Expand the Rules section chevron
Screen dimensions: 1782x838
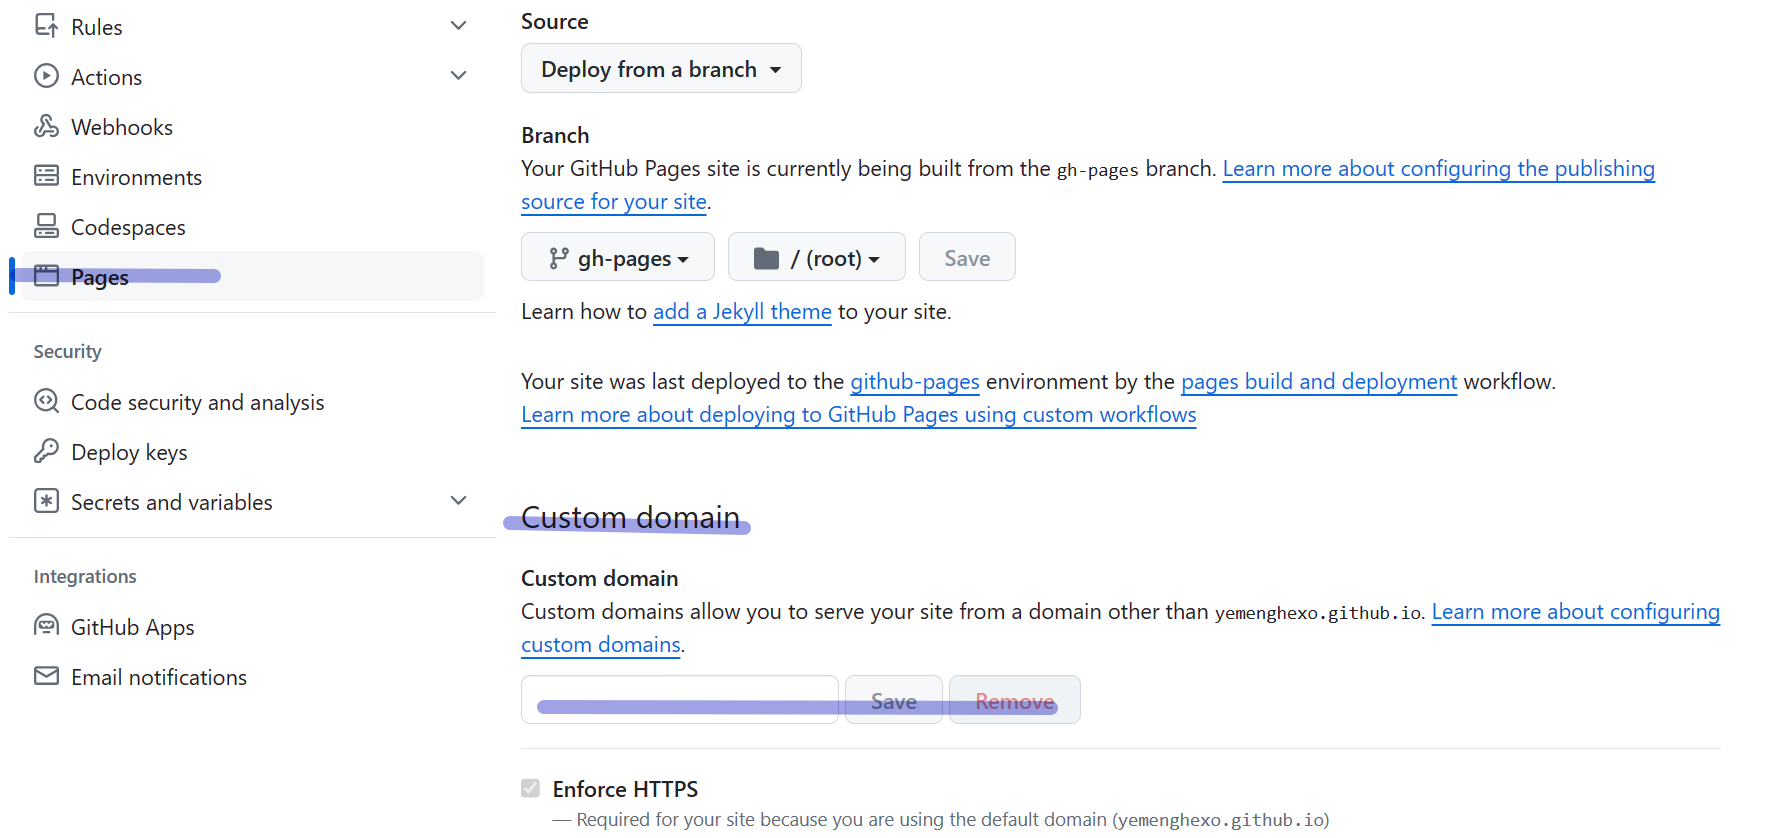pyautogui.click(x=459, y=26)
